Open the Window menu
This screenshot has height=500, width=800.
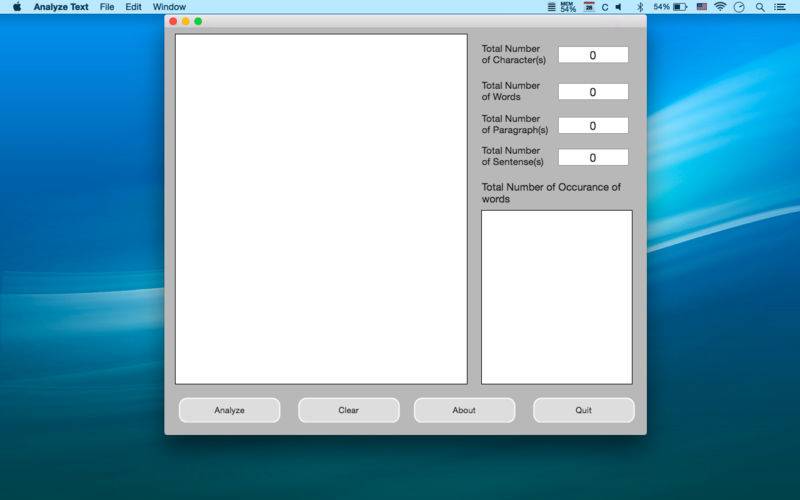pos(169,7)
